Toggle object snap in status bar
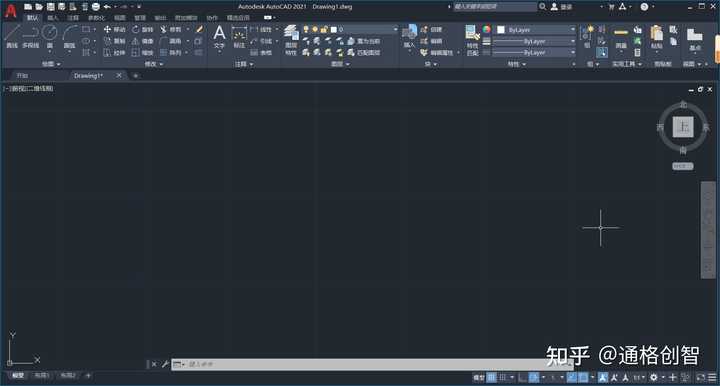 point(583,377)
